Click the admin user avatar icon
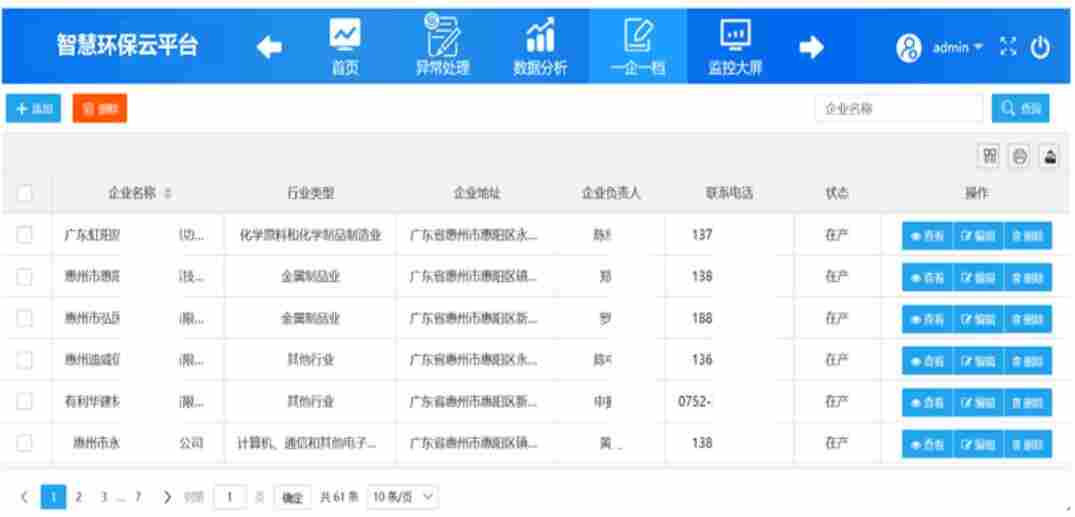 (908, 47)
